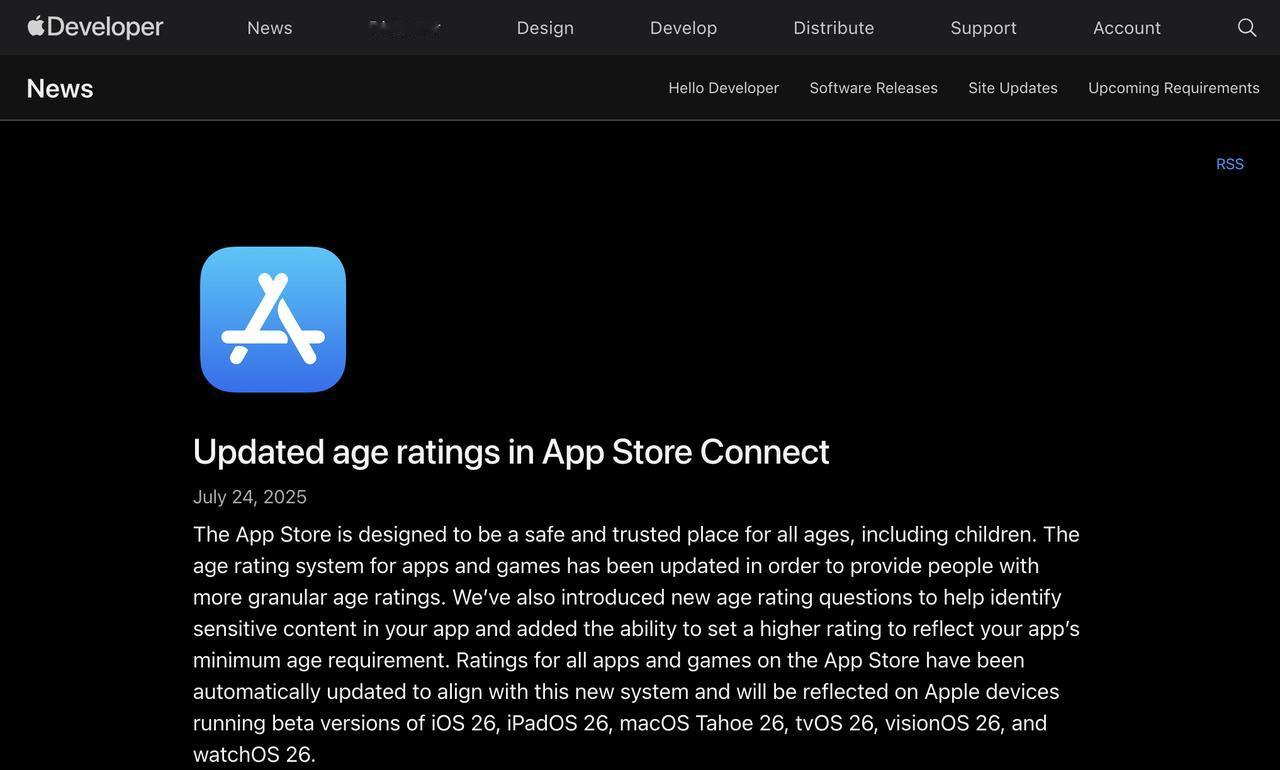Go to Hello Developer section

click(724, 88)
